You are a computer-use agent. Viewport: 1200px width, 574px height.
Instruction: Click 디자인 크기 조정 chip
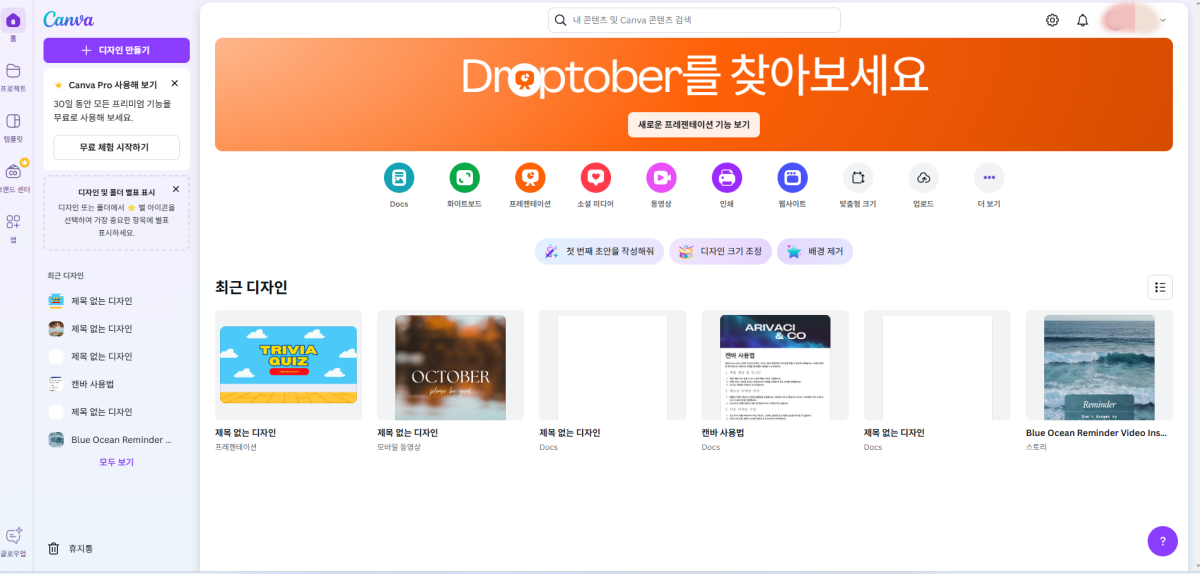pos(721,252)
